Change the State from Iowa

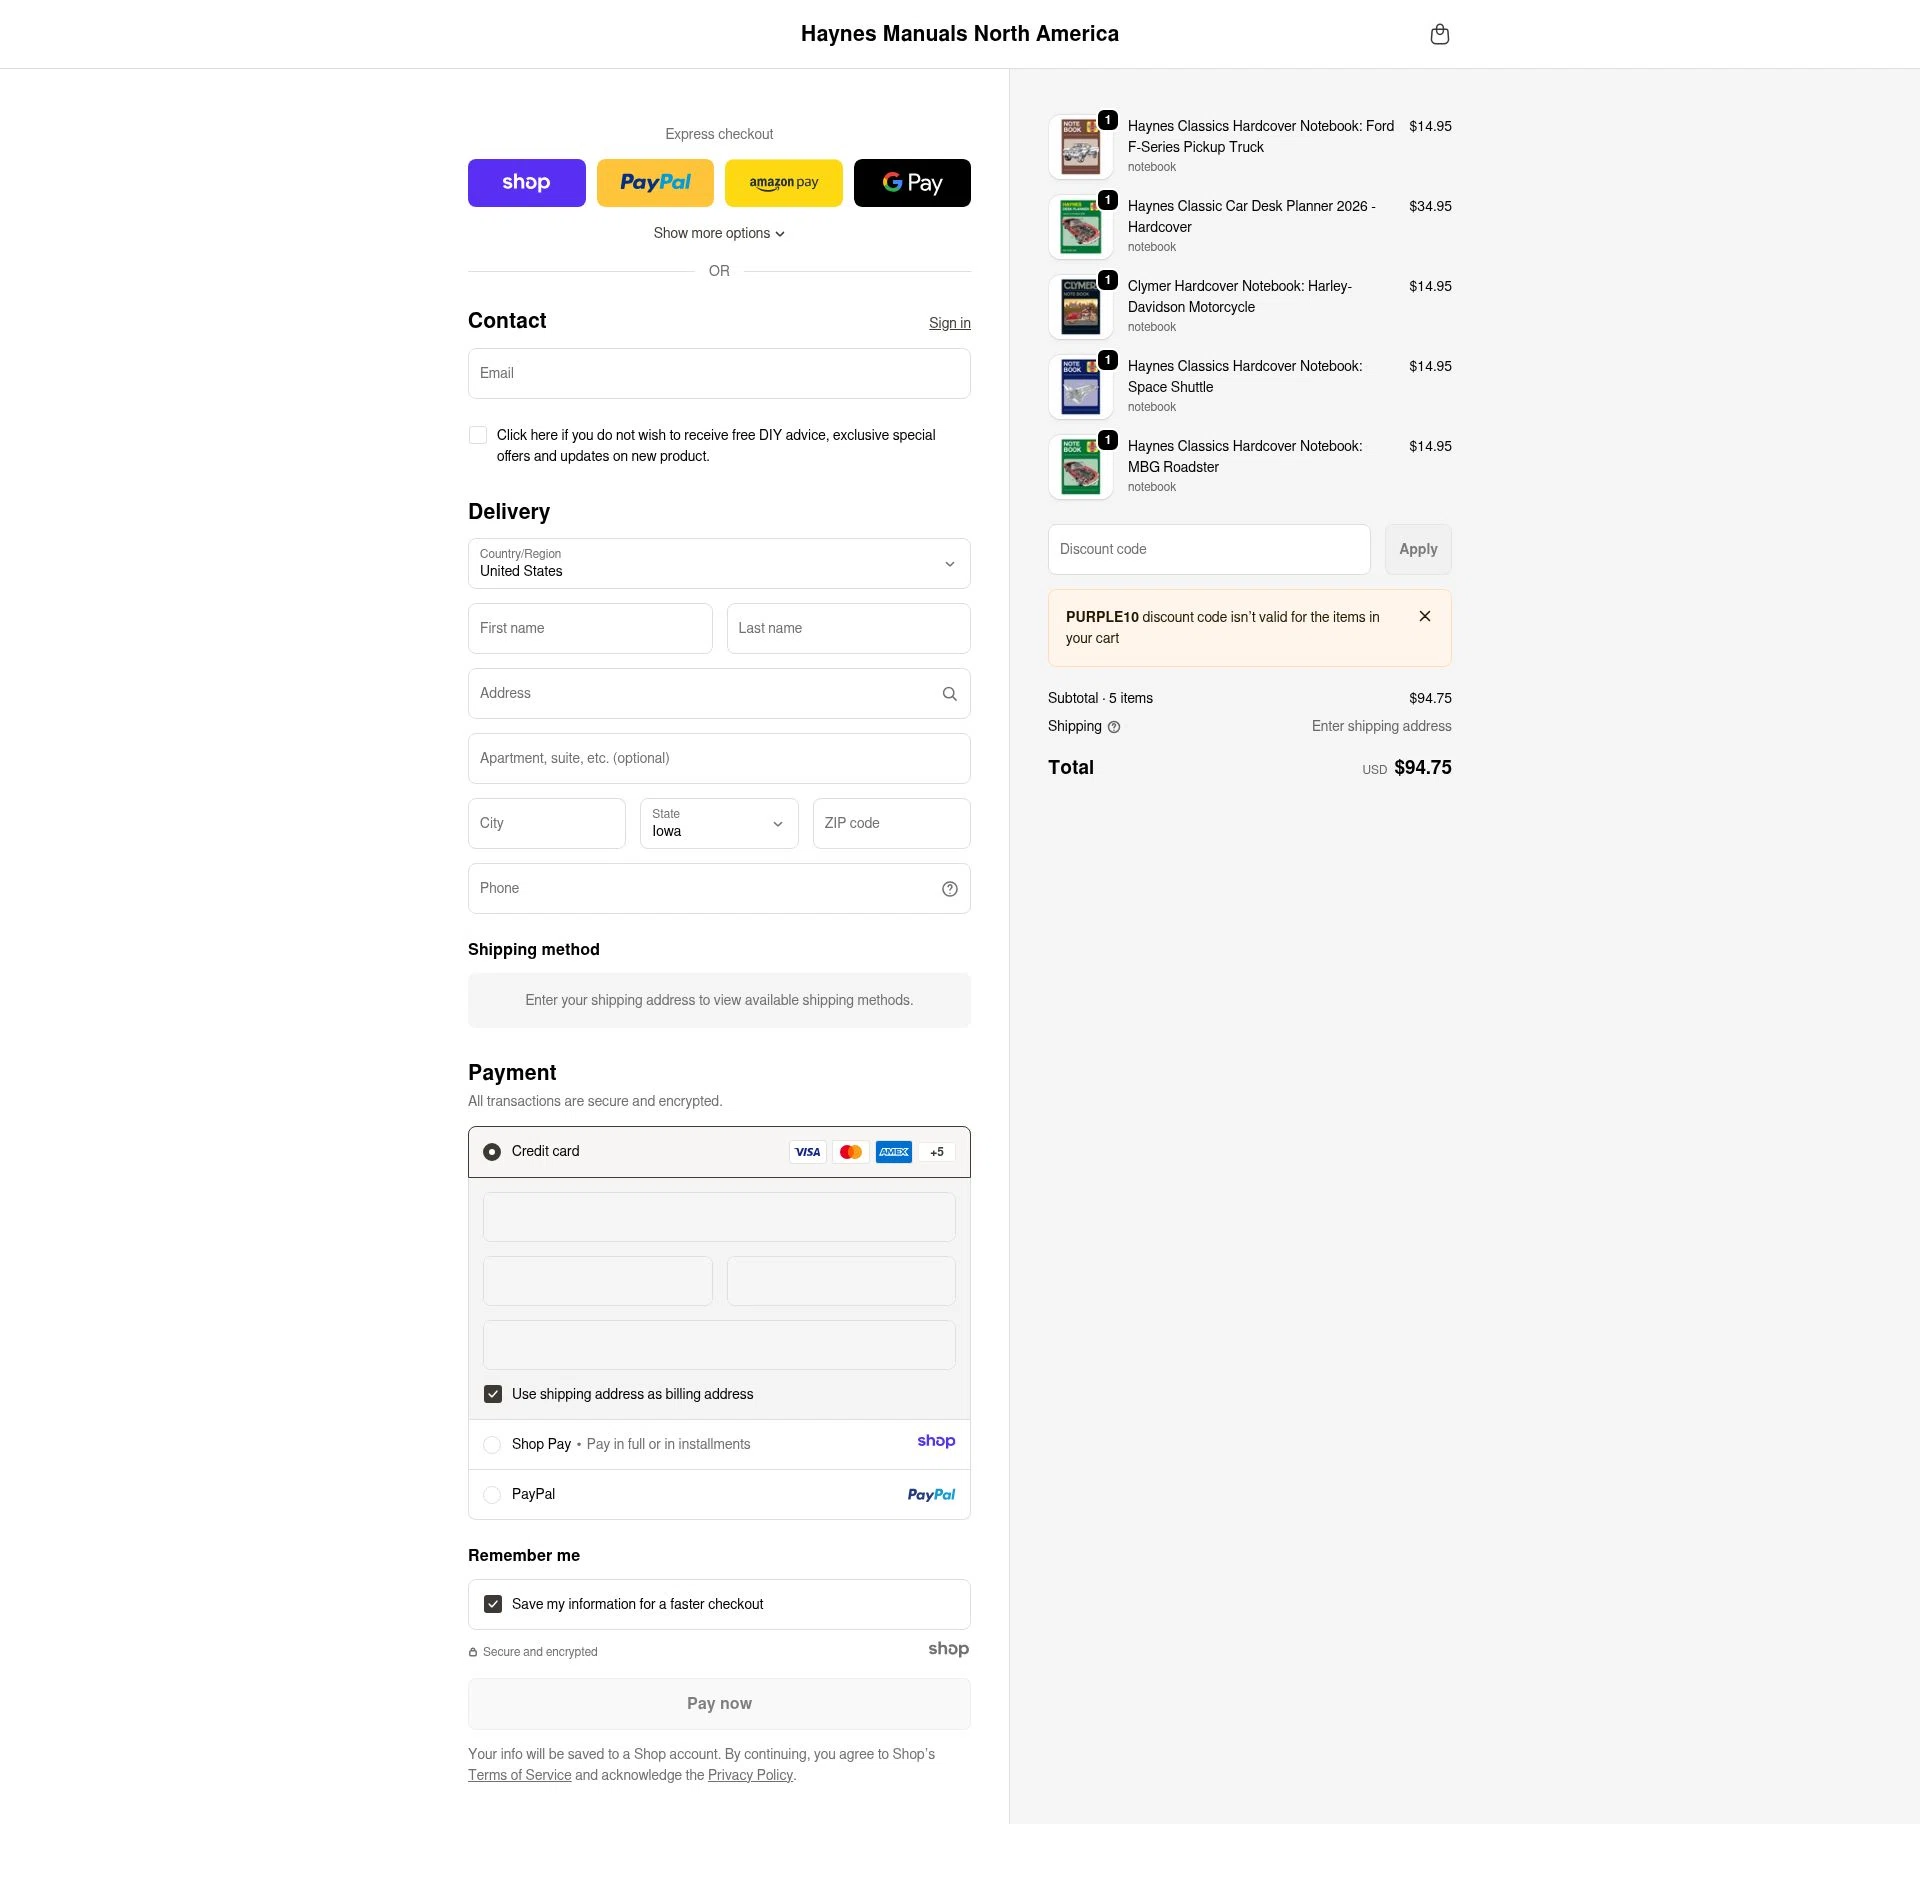coord(718,823)
